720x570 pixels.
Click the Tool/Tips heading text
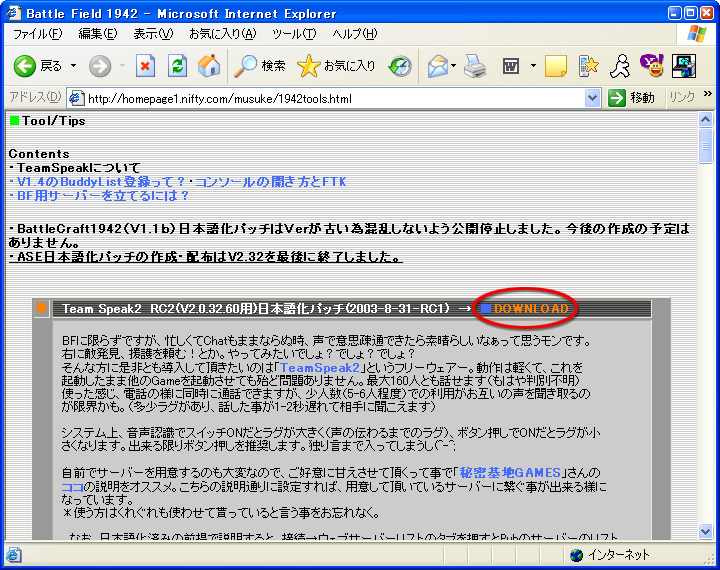coord(54,121)
